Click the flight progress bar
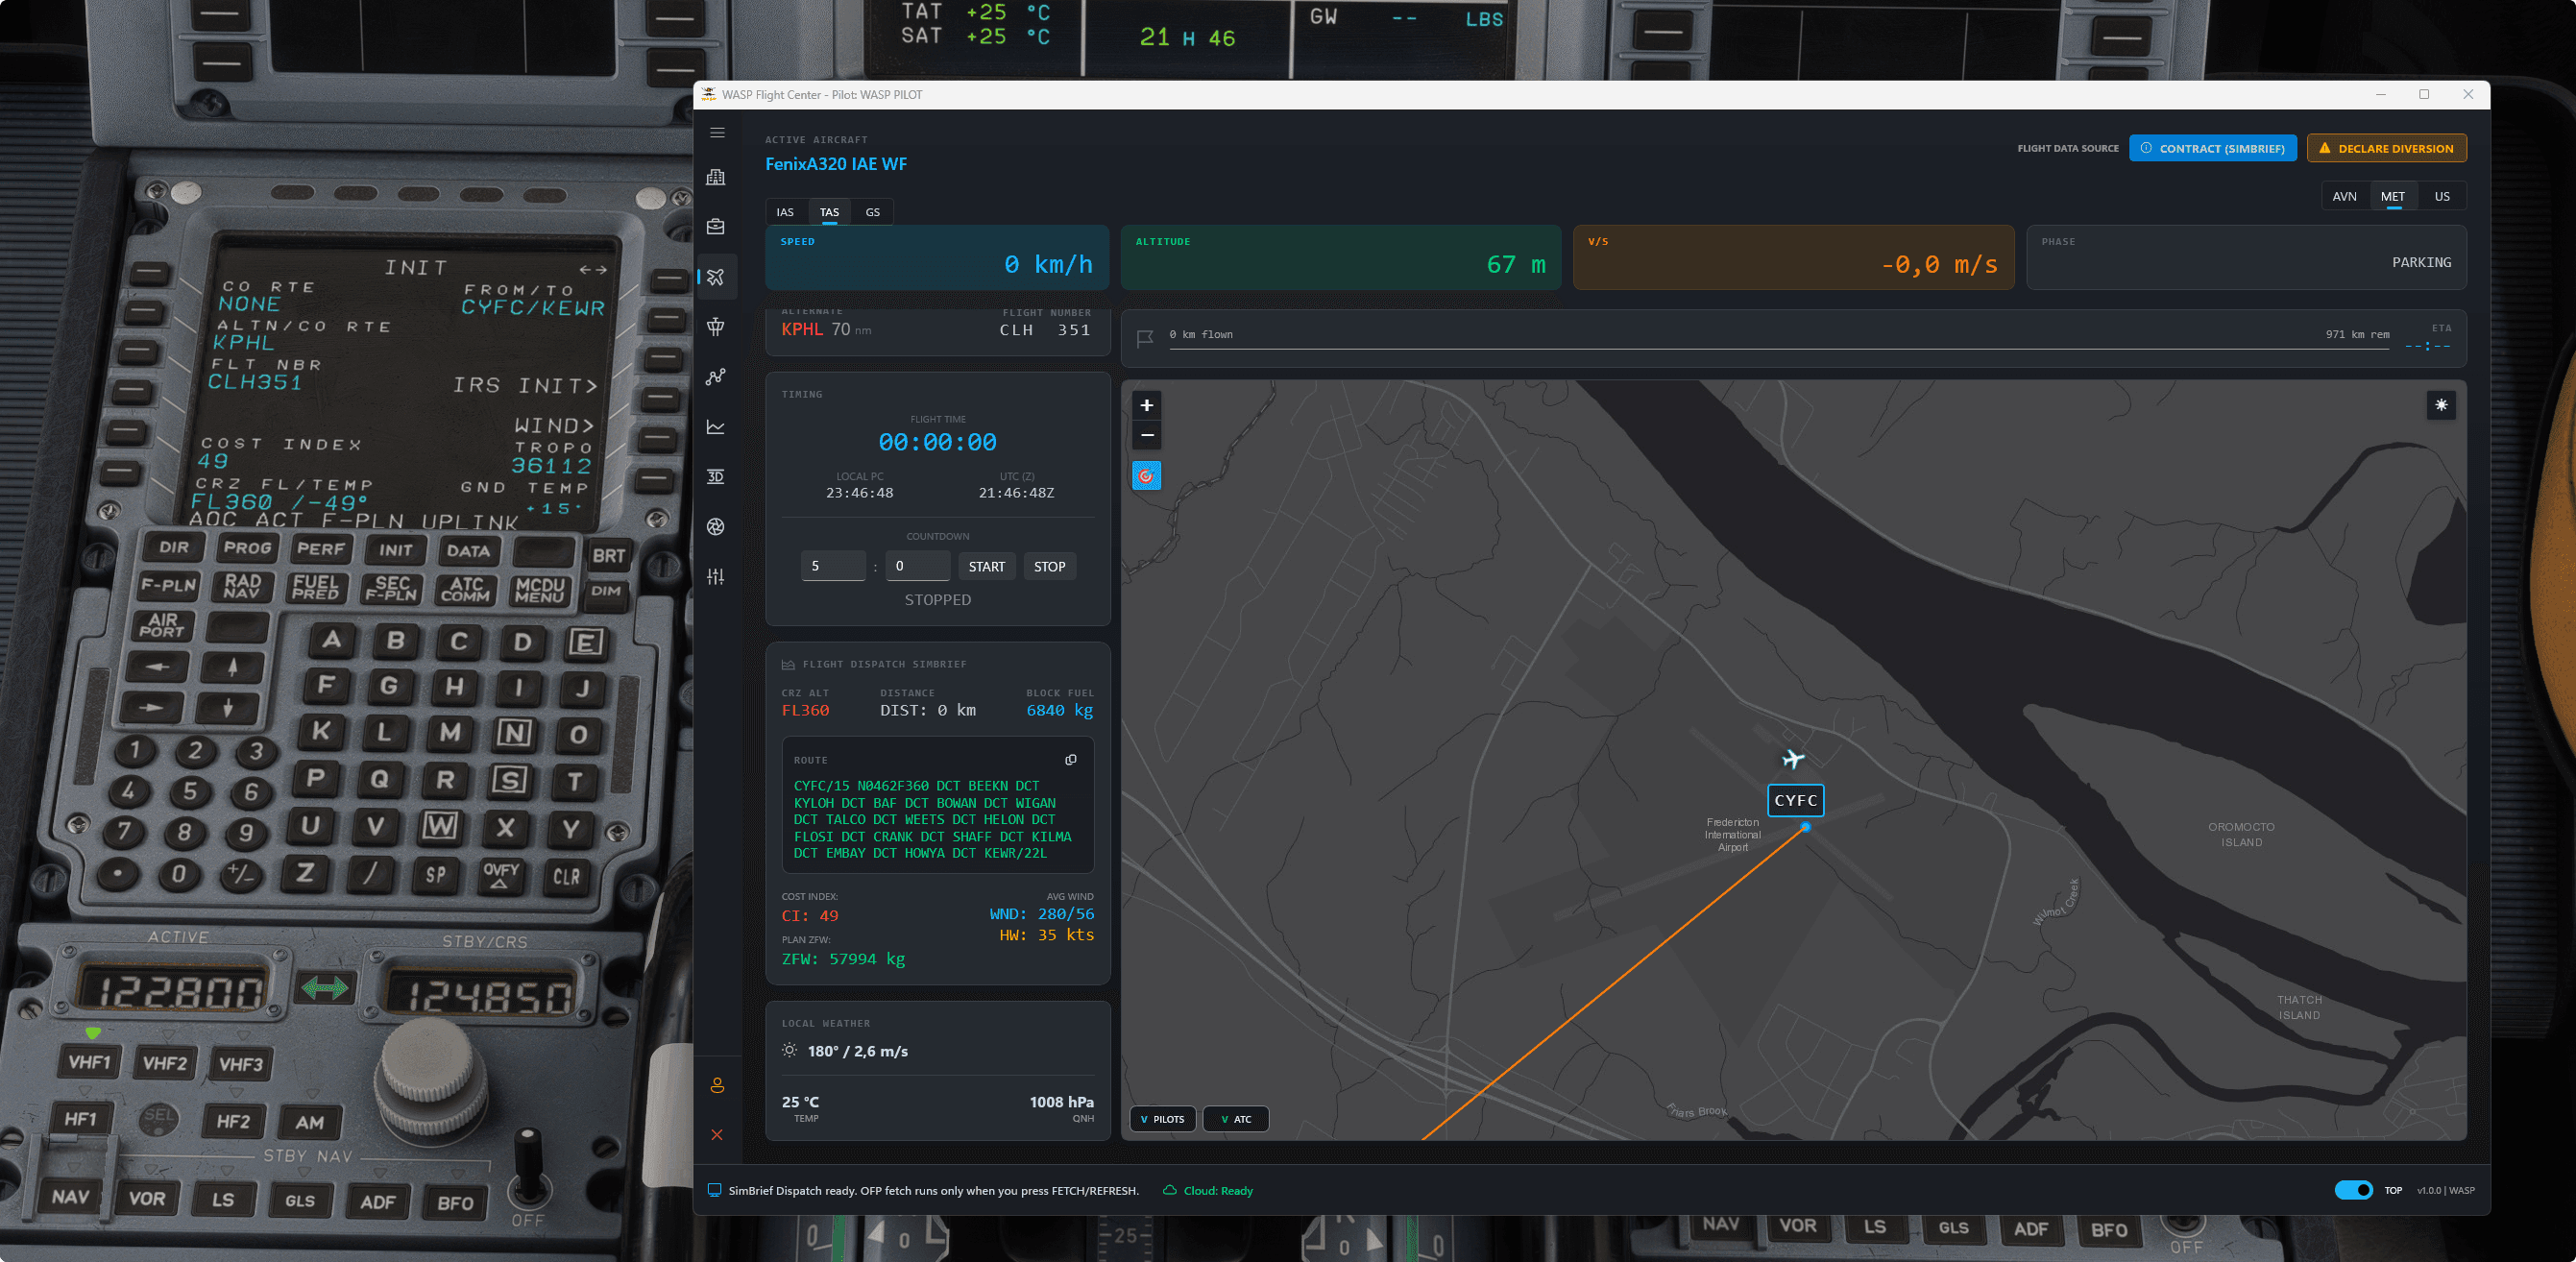This screenshot has height=1262, width=2576. (1780, 348)
